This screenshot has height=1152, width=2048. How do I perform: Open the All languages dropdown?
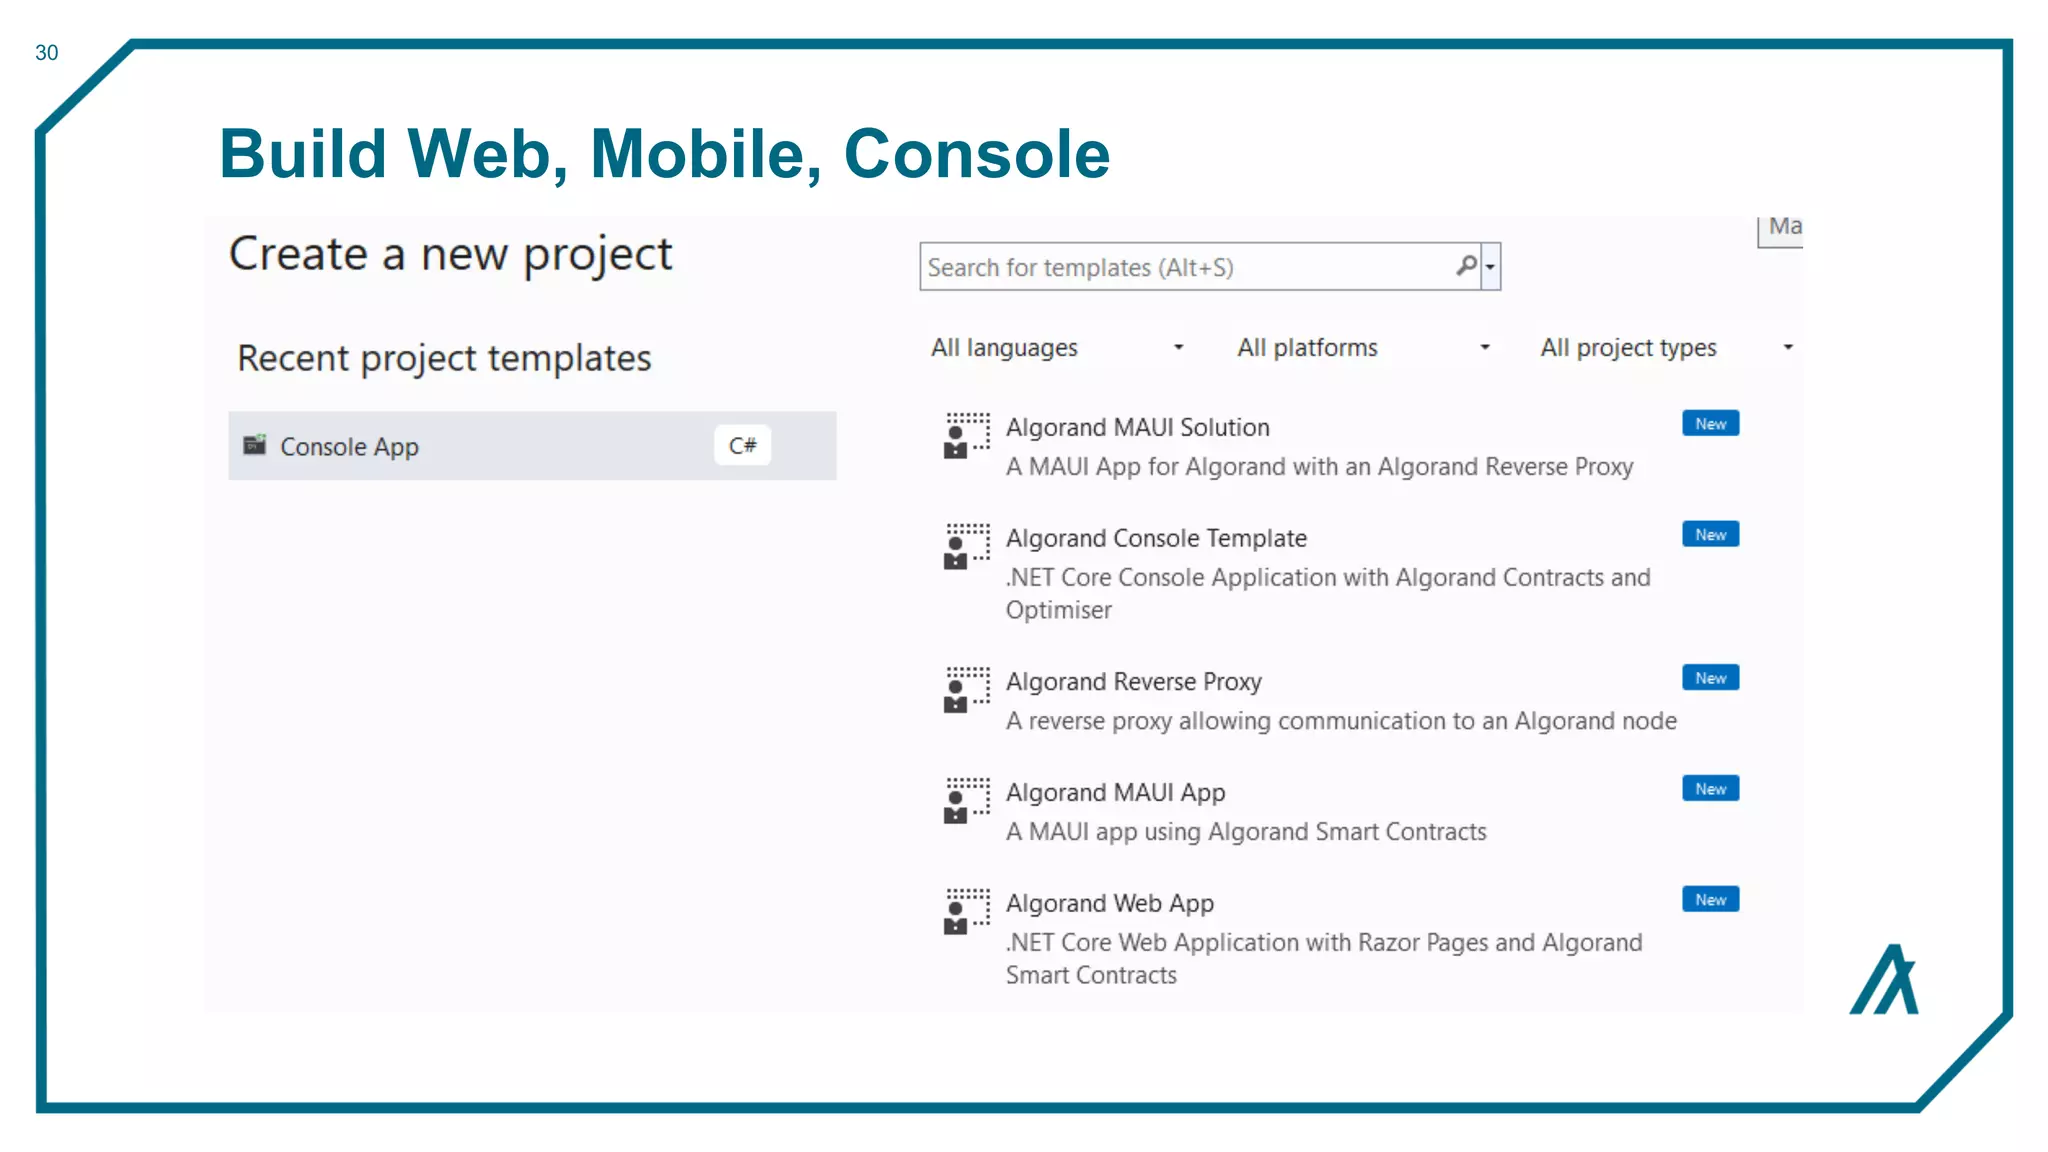pyautogui.click(x=1057, y=348)
